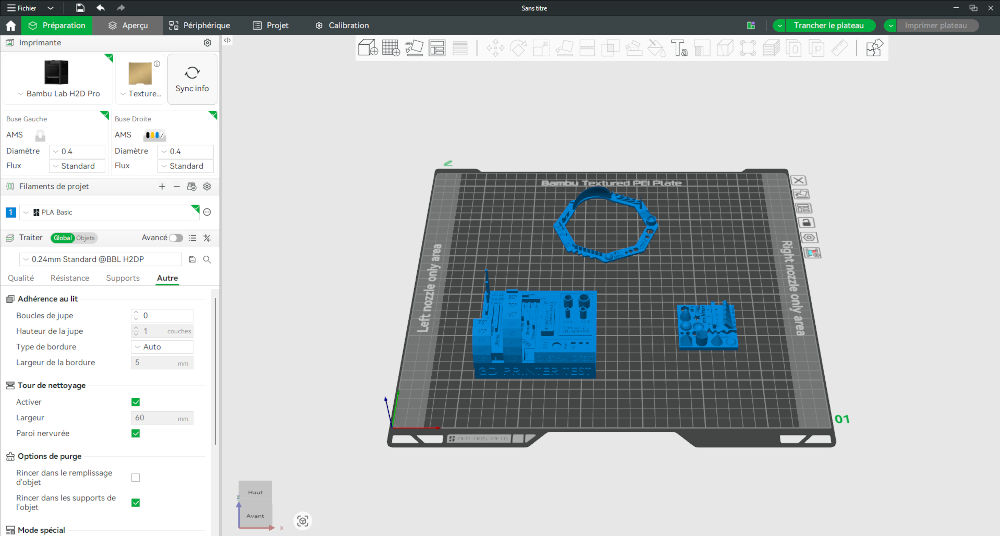Image resolution: width=1000 pixels, height=536 pixels.
Task: Open printer settings gear icon
Action: (x=207, y=43)
